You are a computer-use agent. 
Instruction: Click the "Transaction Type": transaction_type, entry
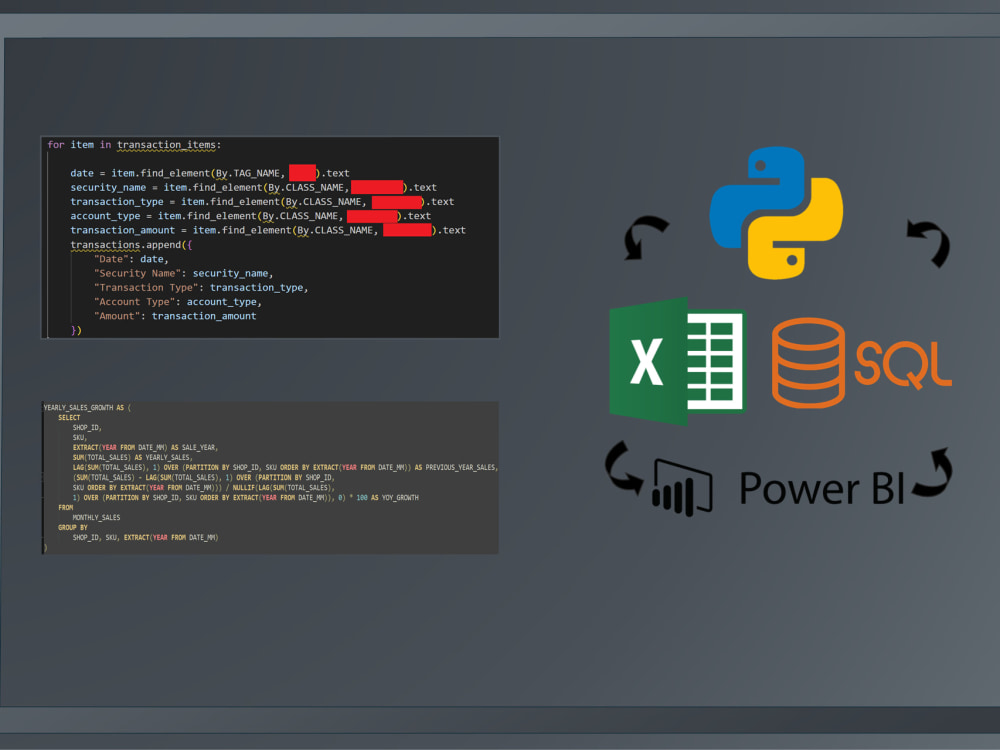201,288
